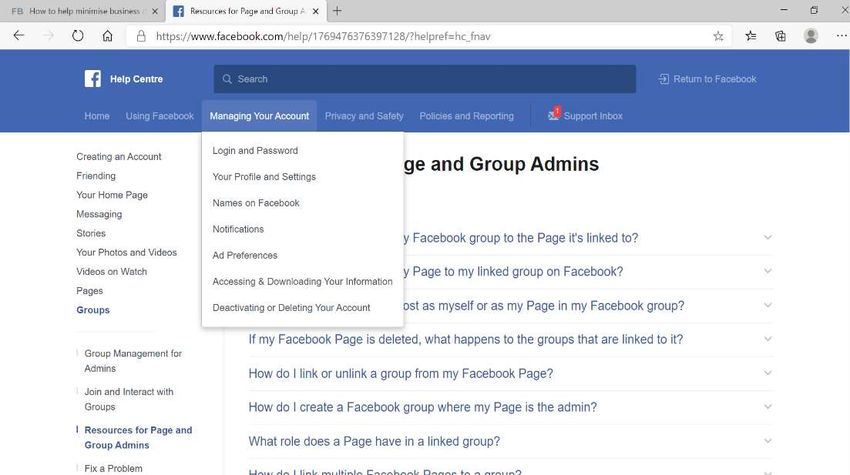Expand chevron for role Page has in linked group
The image size is (850, 475).
tap(768, 441)
